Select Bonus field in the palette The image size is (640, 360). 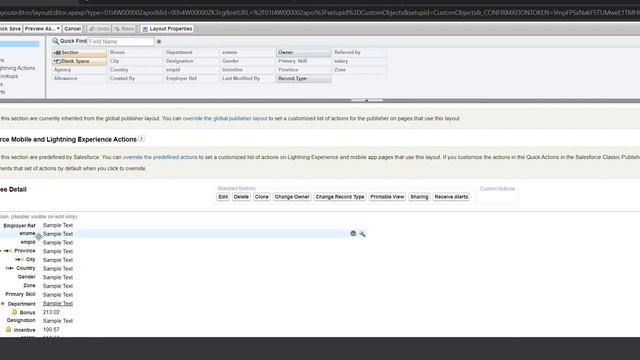click(x=135, y=53)
